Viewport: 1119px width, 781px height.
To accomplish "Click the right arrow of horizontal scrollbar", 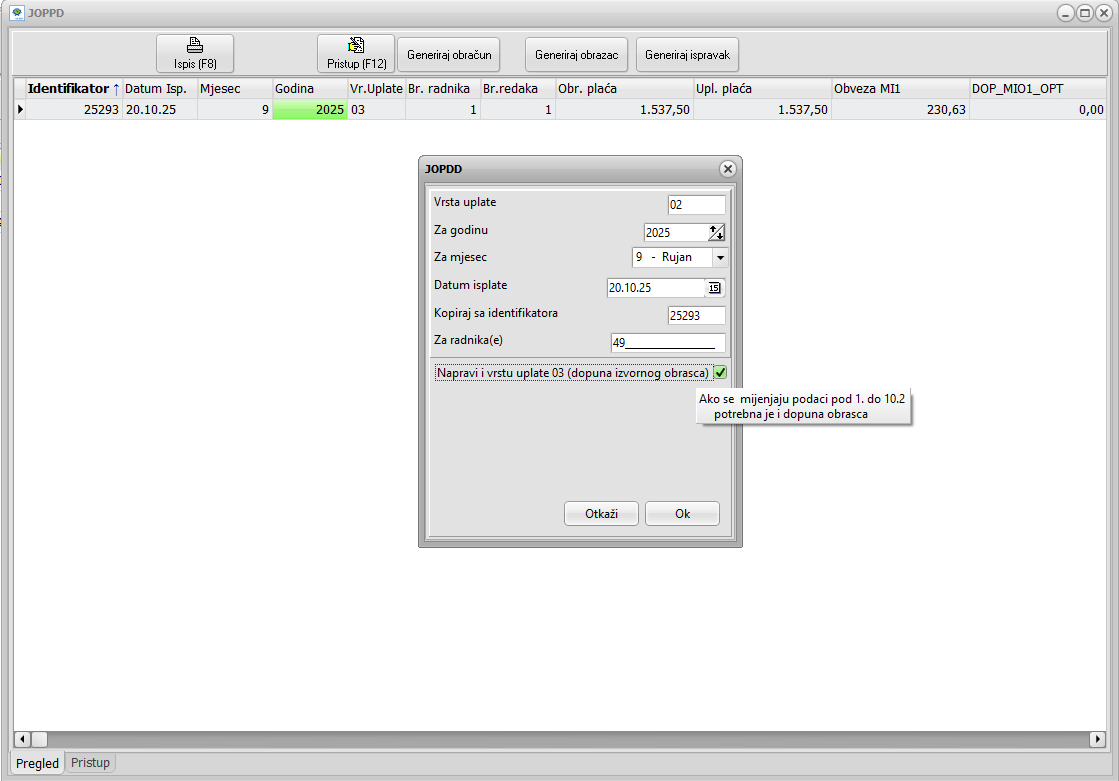I will (x=1097, y=739).
